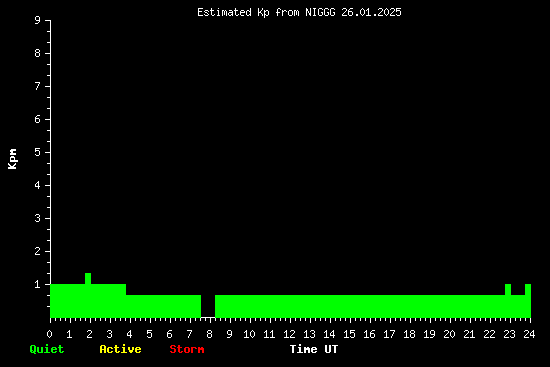550x367 pixels.
Task: Click the gap in bars at hour 8
Action: (x=208, y=306)
